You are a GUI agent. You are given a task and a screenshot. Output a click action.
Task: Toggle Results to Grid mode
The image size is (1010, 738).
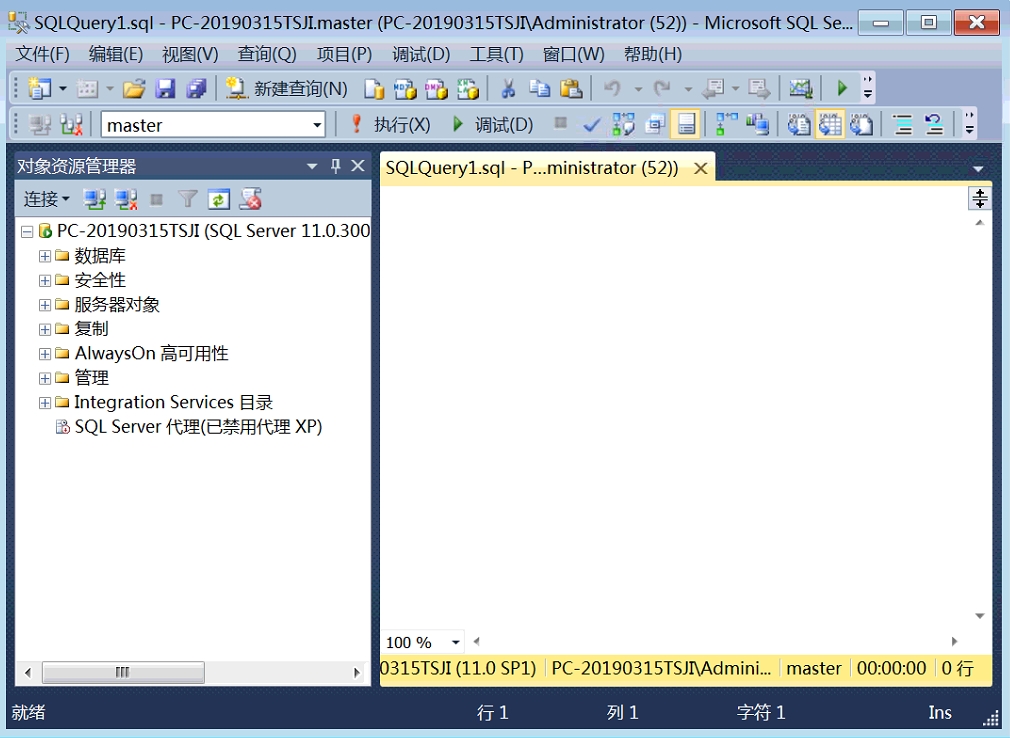click(x=830, y=125)
